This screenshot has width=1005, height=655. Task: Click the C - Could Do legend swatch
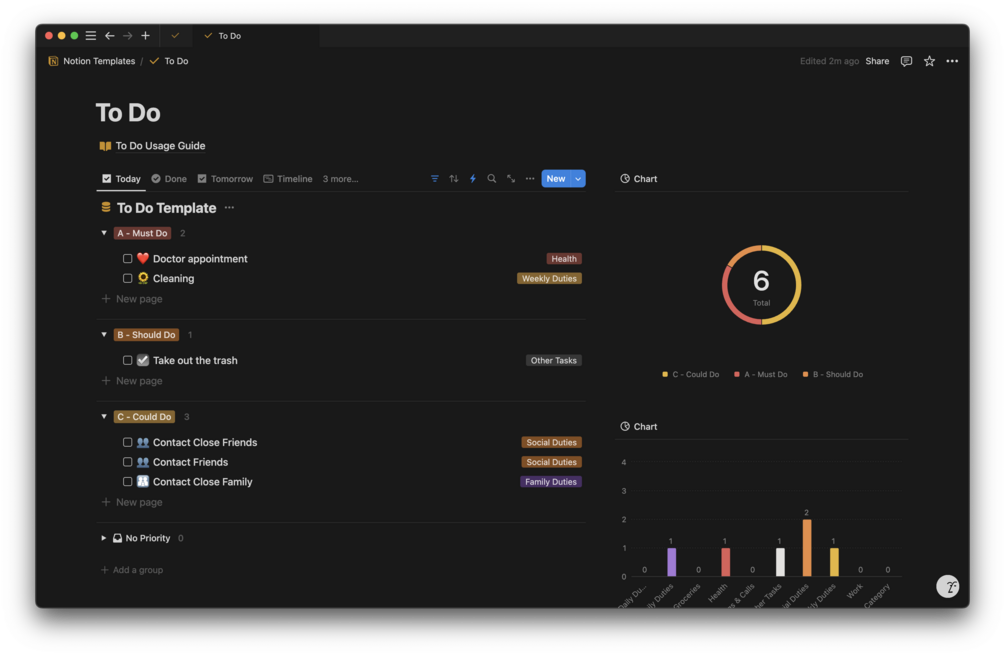[x=665, y=374]
